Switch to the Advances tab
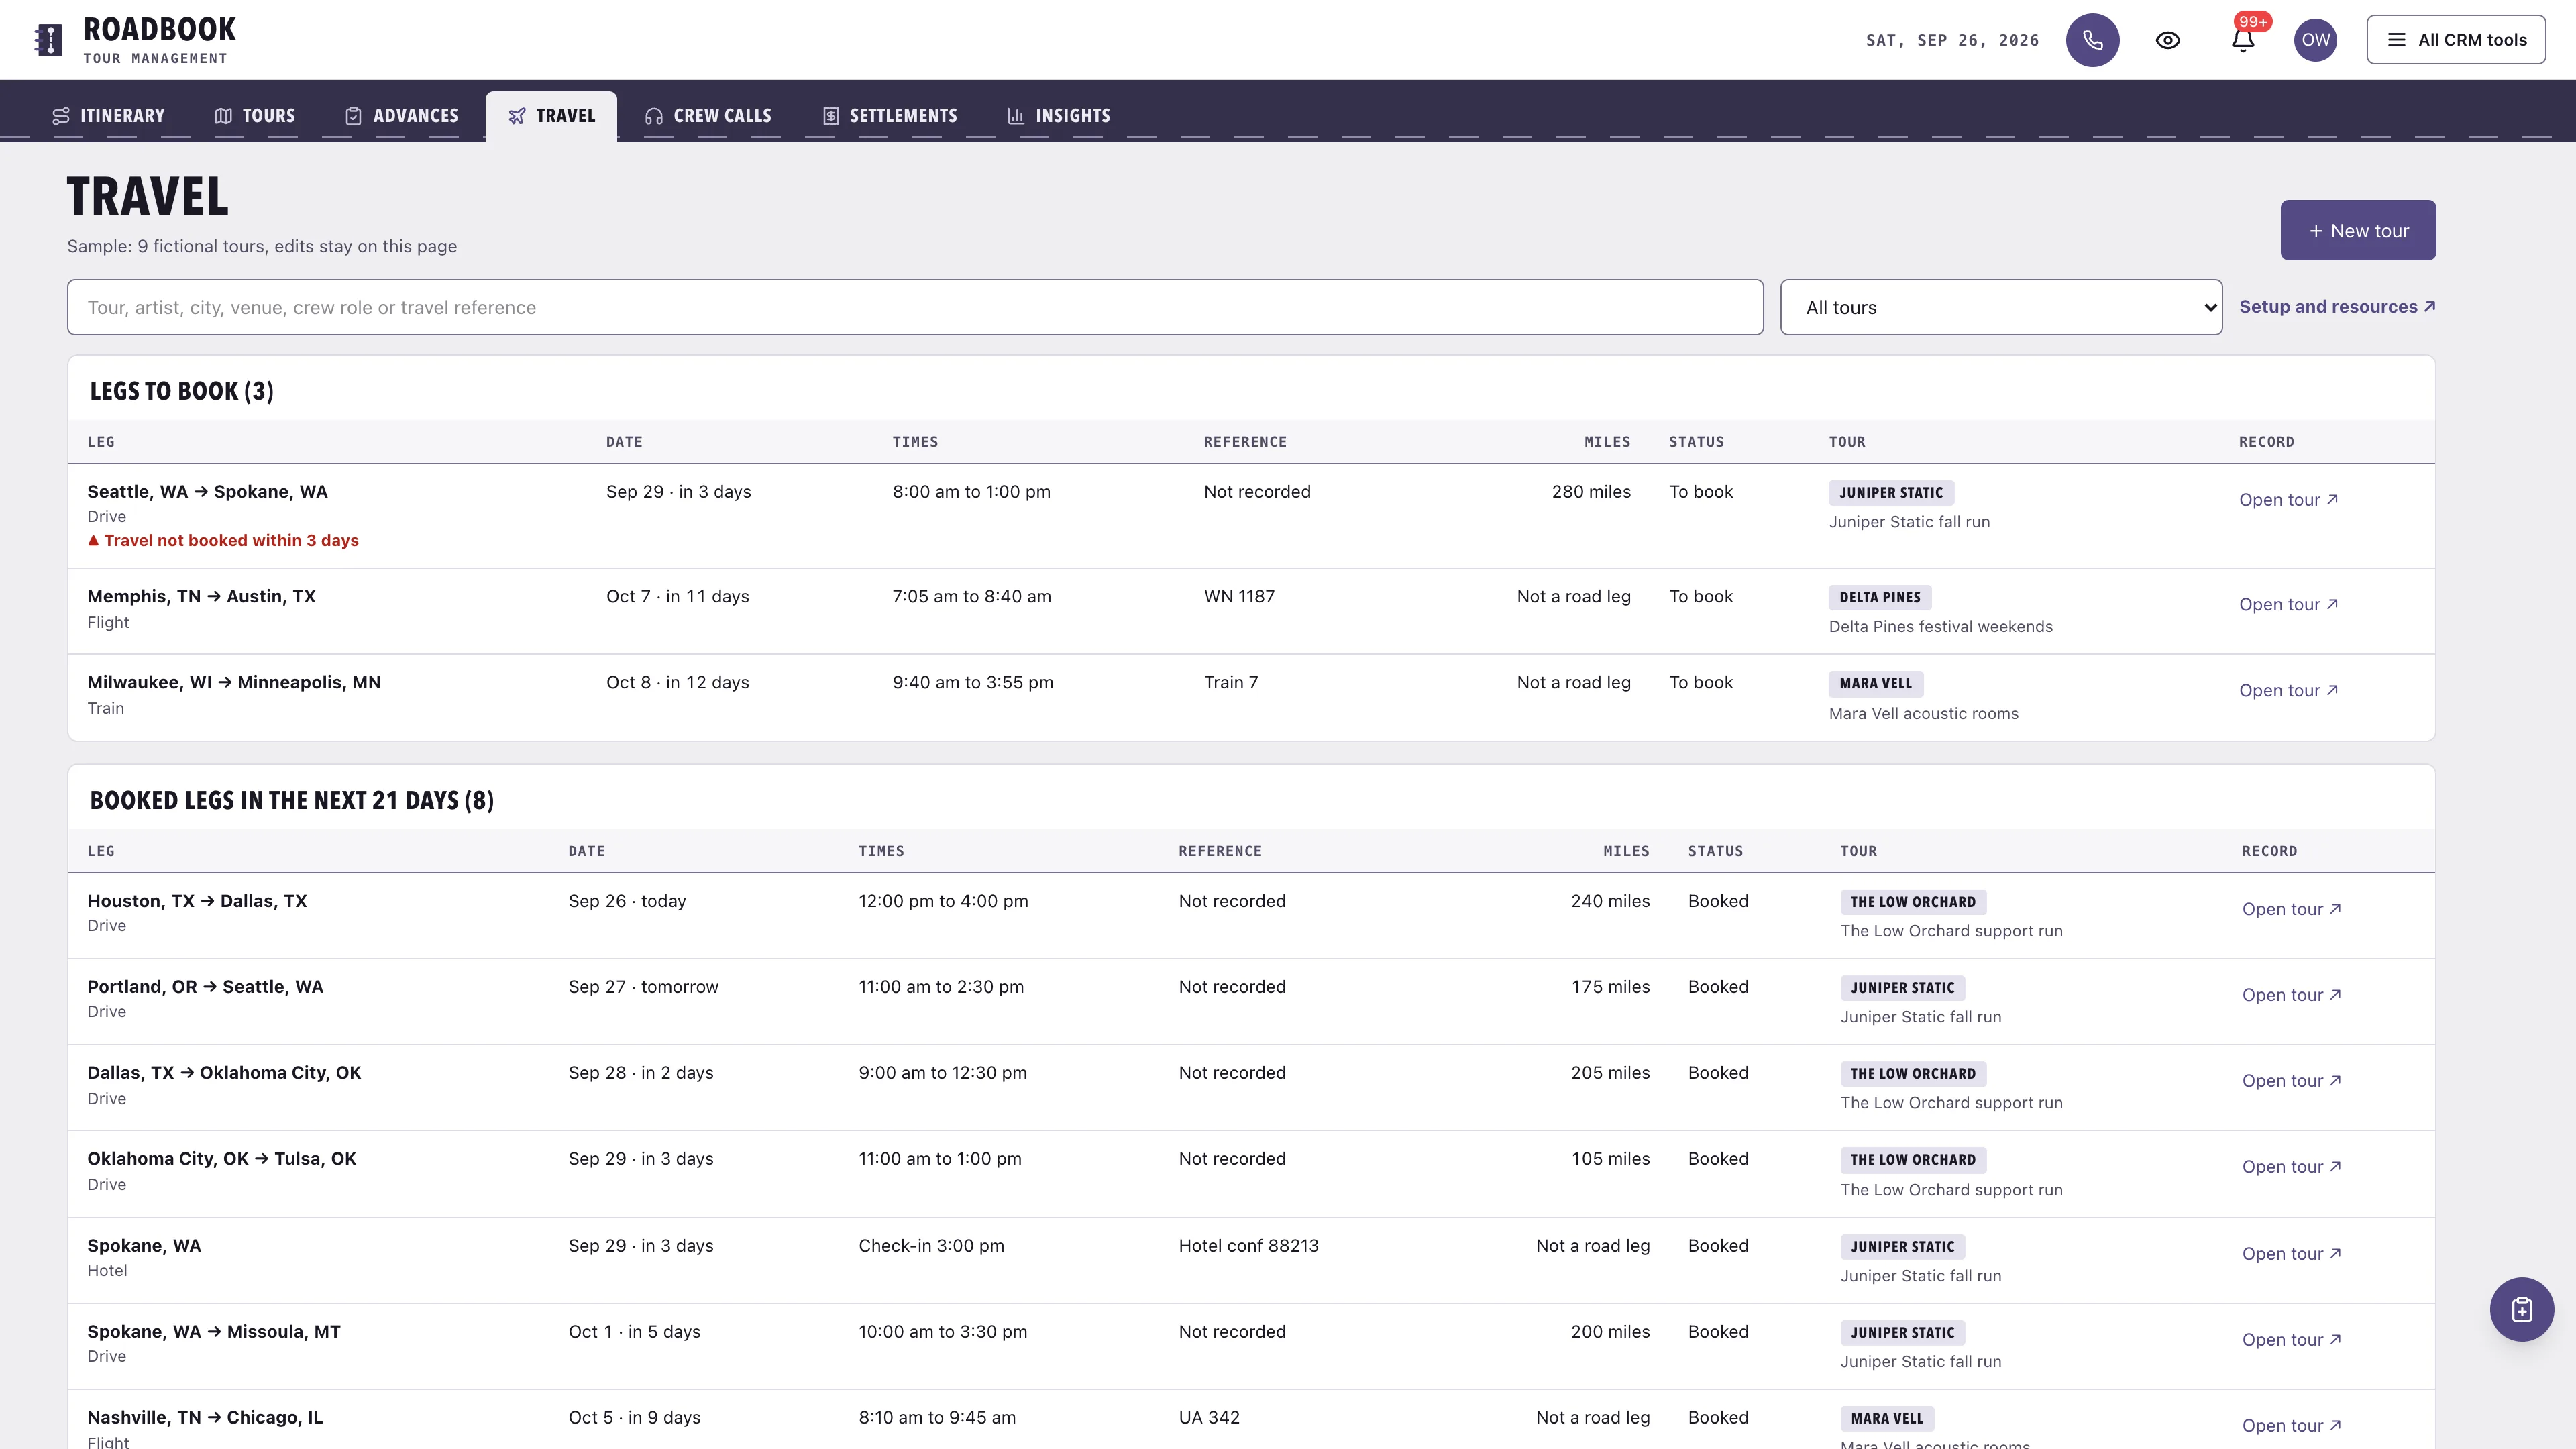The width and height of the screenshot is (2576, 1449). 401,116
